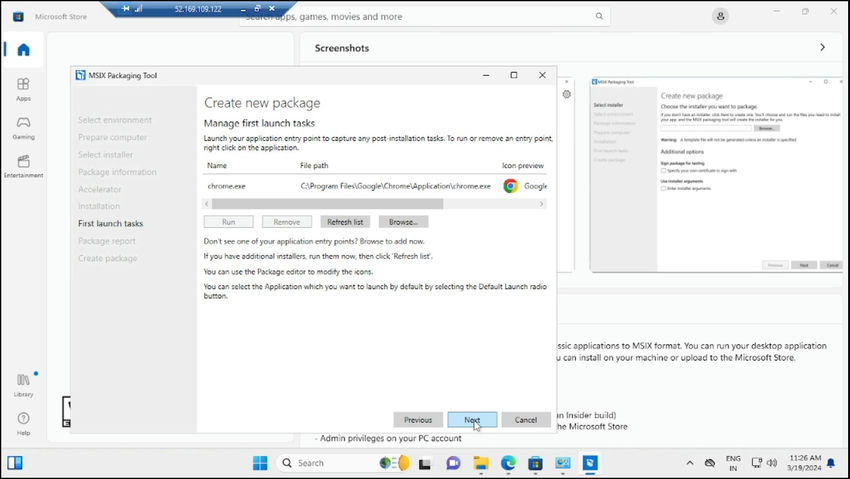Select the 'Create package' step

pos(107,258)
